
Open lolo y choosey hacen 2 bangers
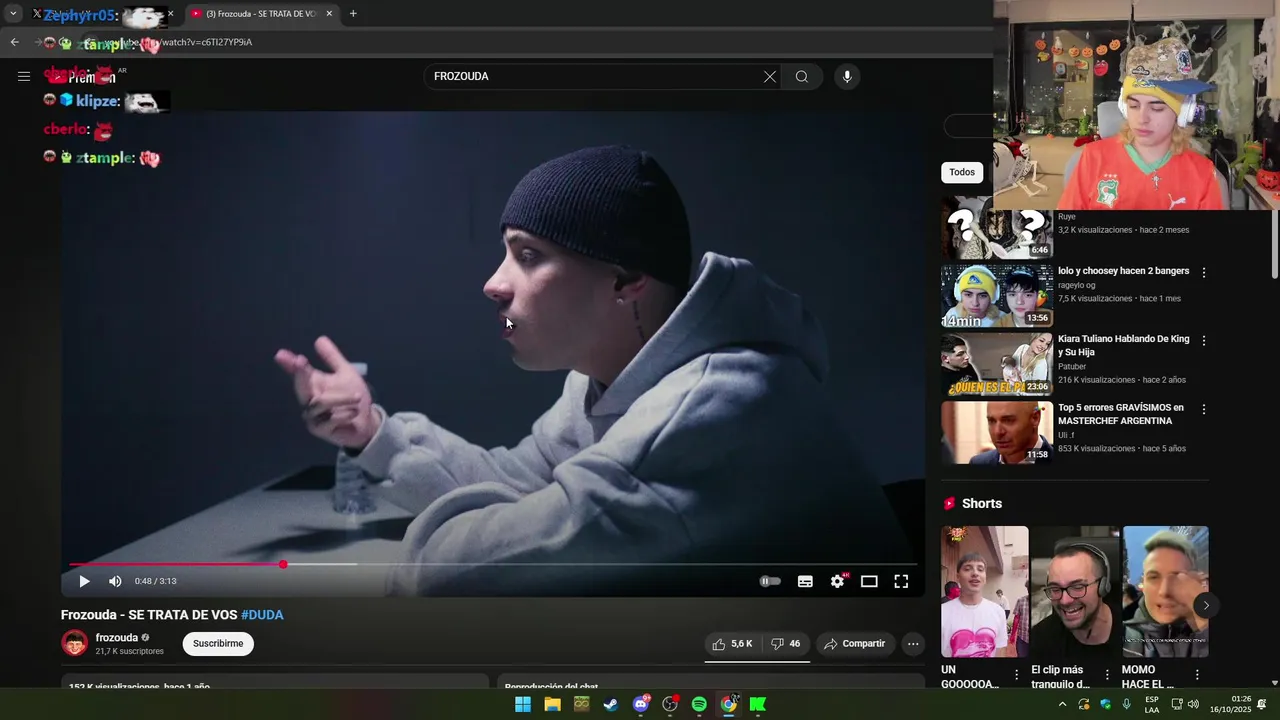[x=1124, y=271]
